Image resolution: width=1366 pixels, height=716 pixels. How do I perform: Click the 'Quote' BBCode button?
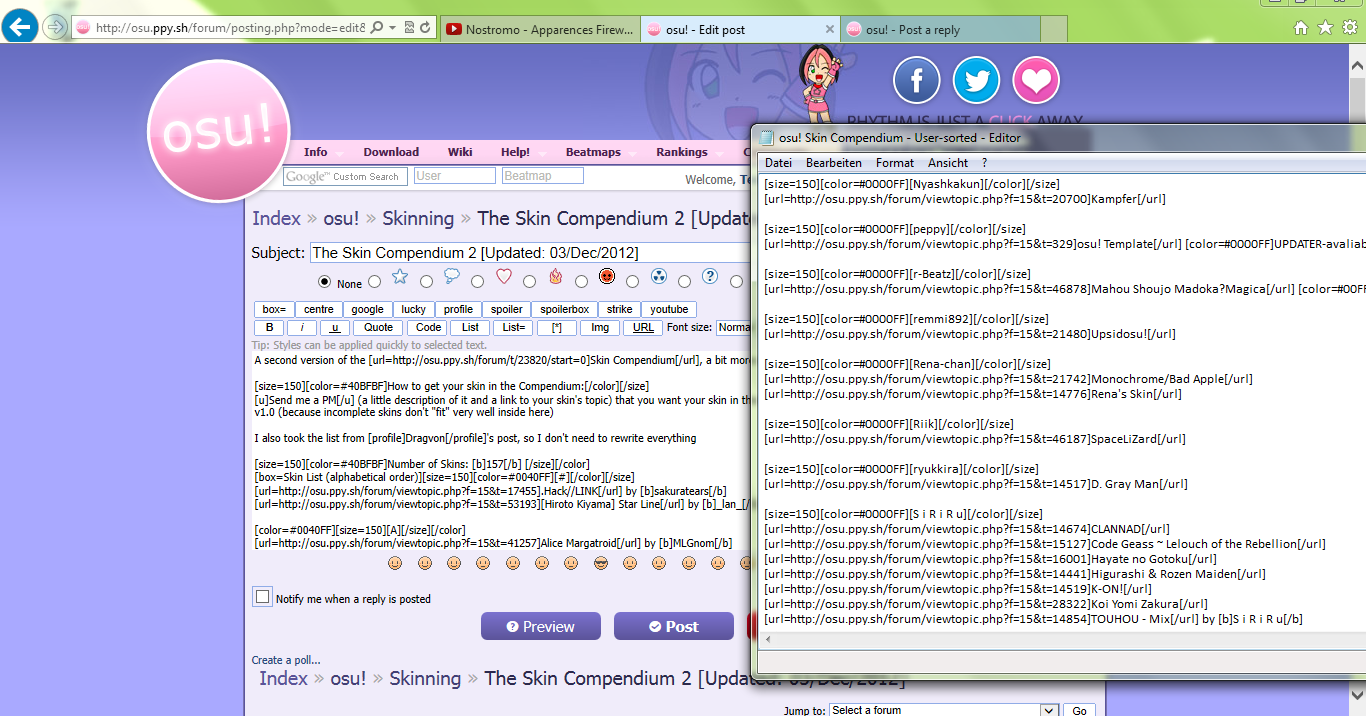pos(378,327)
